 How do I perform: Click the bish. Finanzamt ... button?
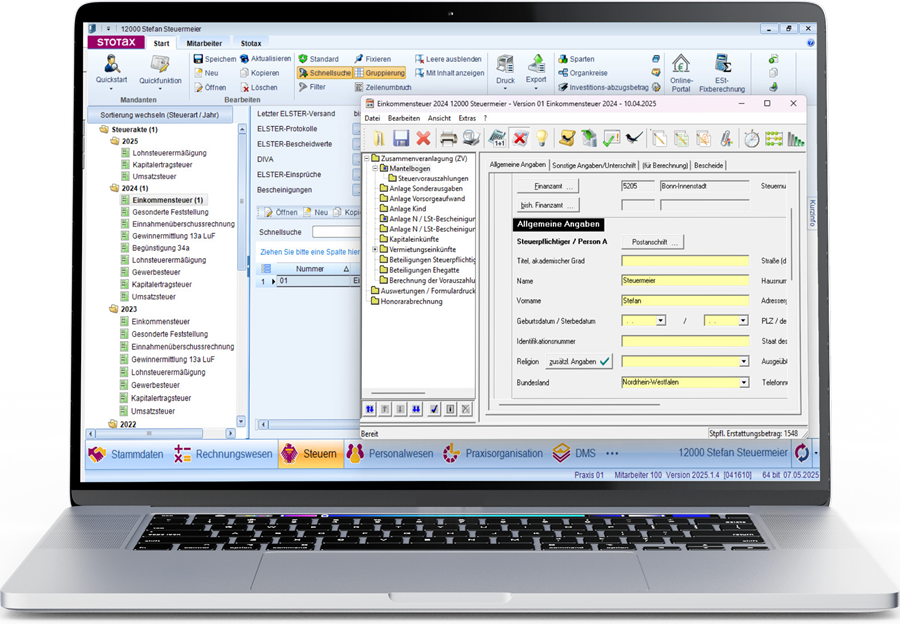pos(548,205)
